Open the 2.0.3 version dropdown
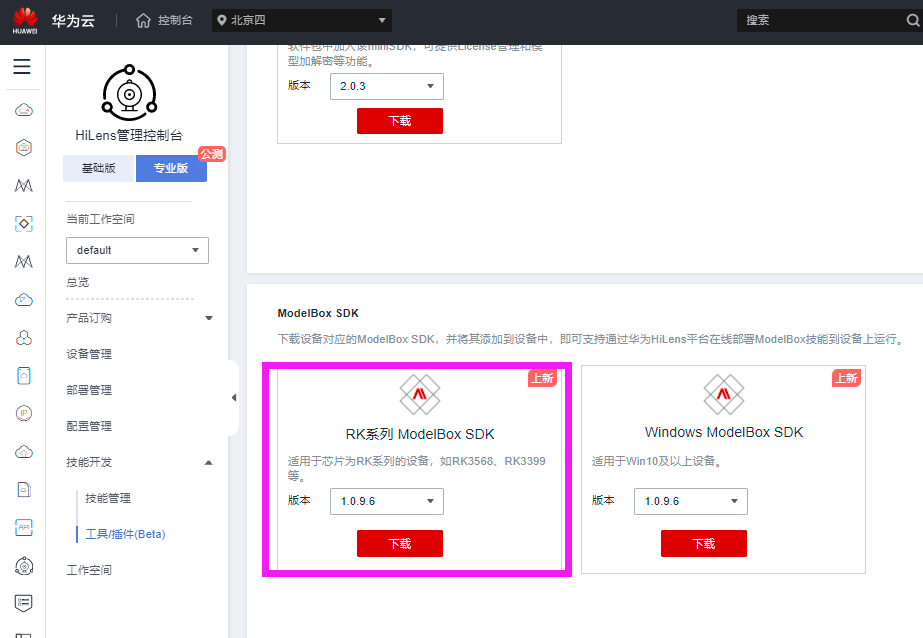The width and height of the screenshot is (923, 638). click(x=387, y=87)
